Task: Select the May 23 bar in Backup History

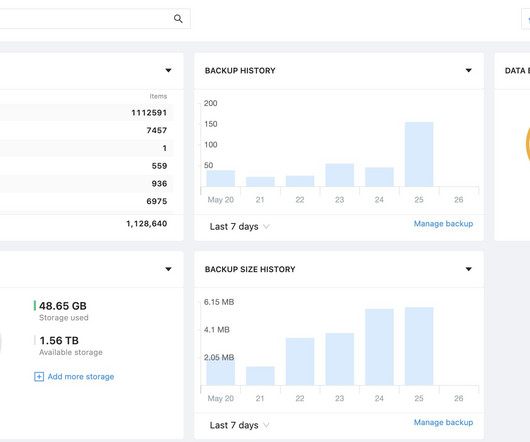Action: click(x=340, y=175)
